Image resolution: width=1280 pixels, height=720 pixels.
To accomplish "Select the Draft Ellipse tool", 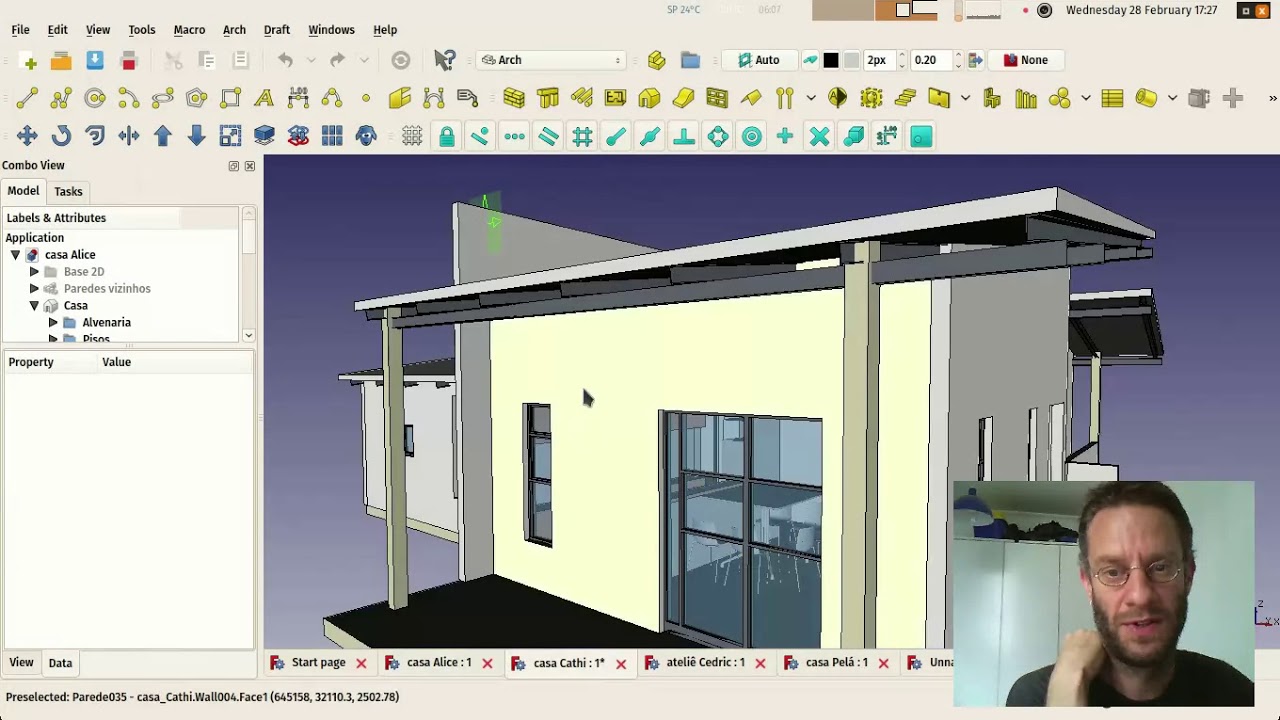I will (x=163, y=98).
